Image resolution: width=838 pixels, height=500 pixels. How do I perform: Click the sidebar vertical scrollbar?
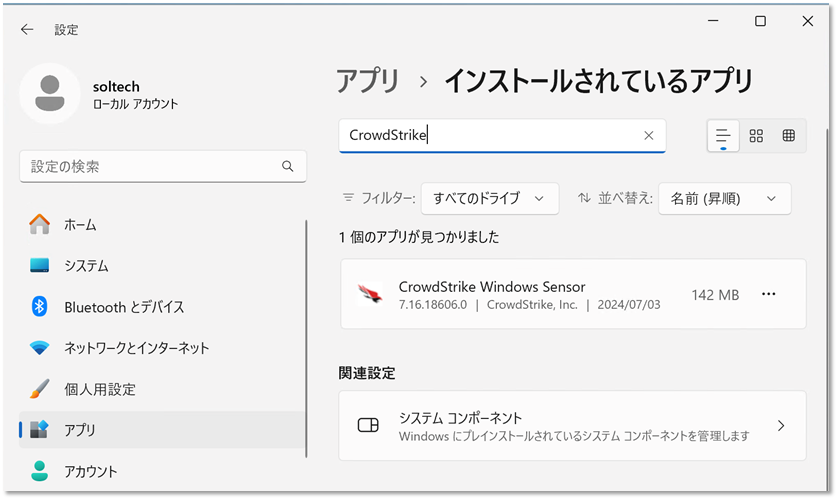306,339
